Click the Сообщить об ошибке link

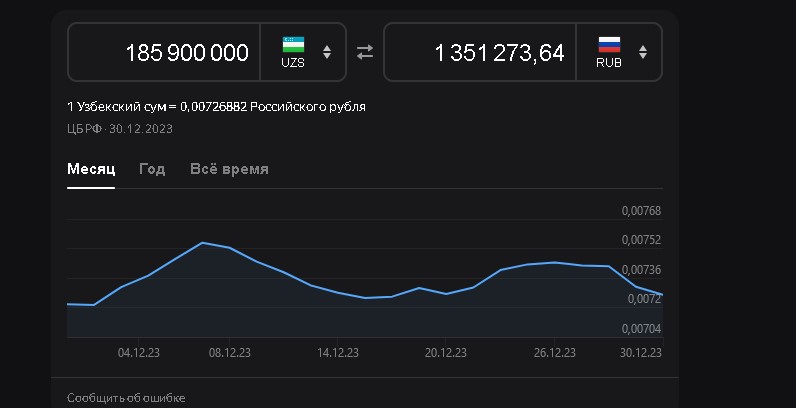(x=126, y=398)
